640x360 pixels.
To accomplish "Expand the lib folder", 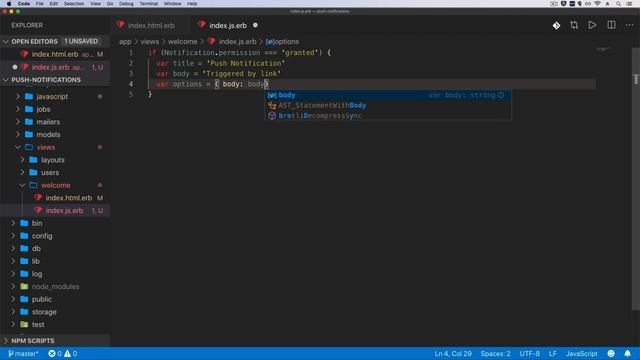I will pyautogui.click(x=55, y=261).
